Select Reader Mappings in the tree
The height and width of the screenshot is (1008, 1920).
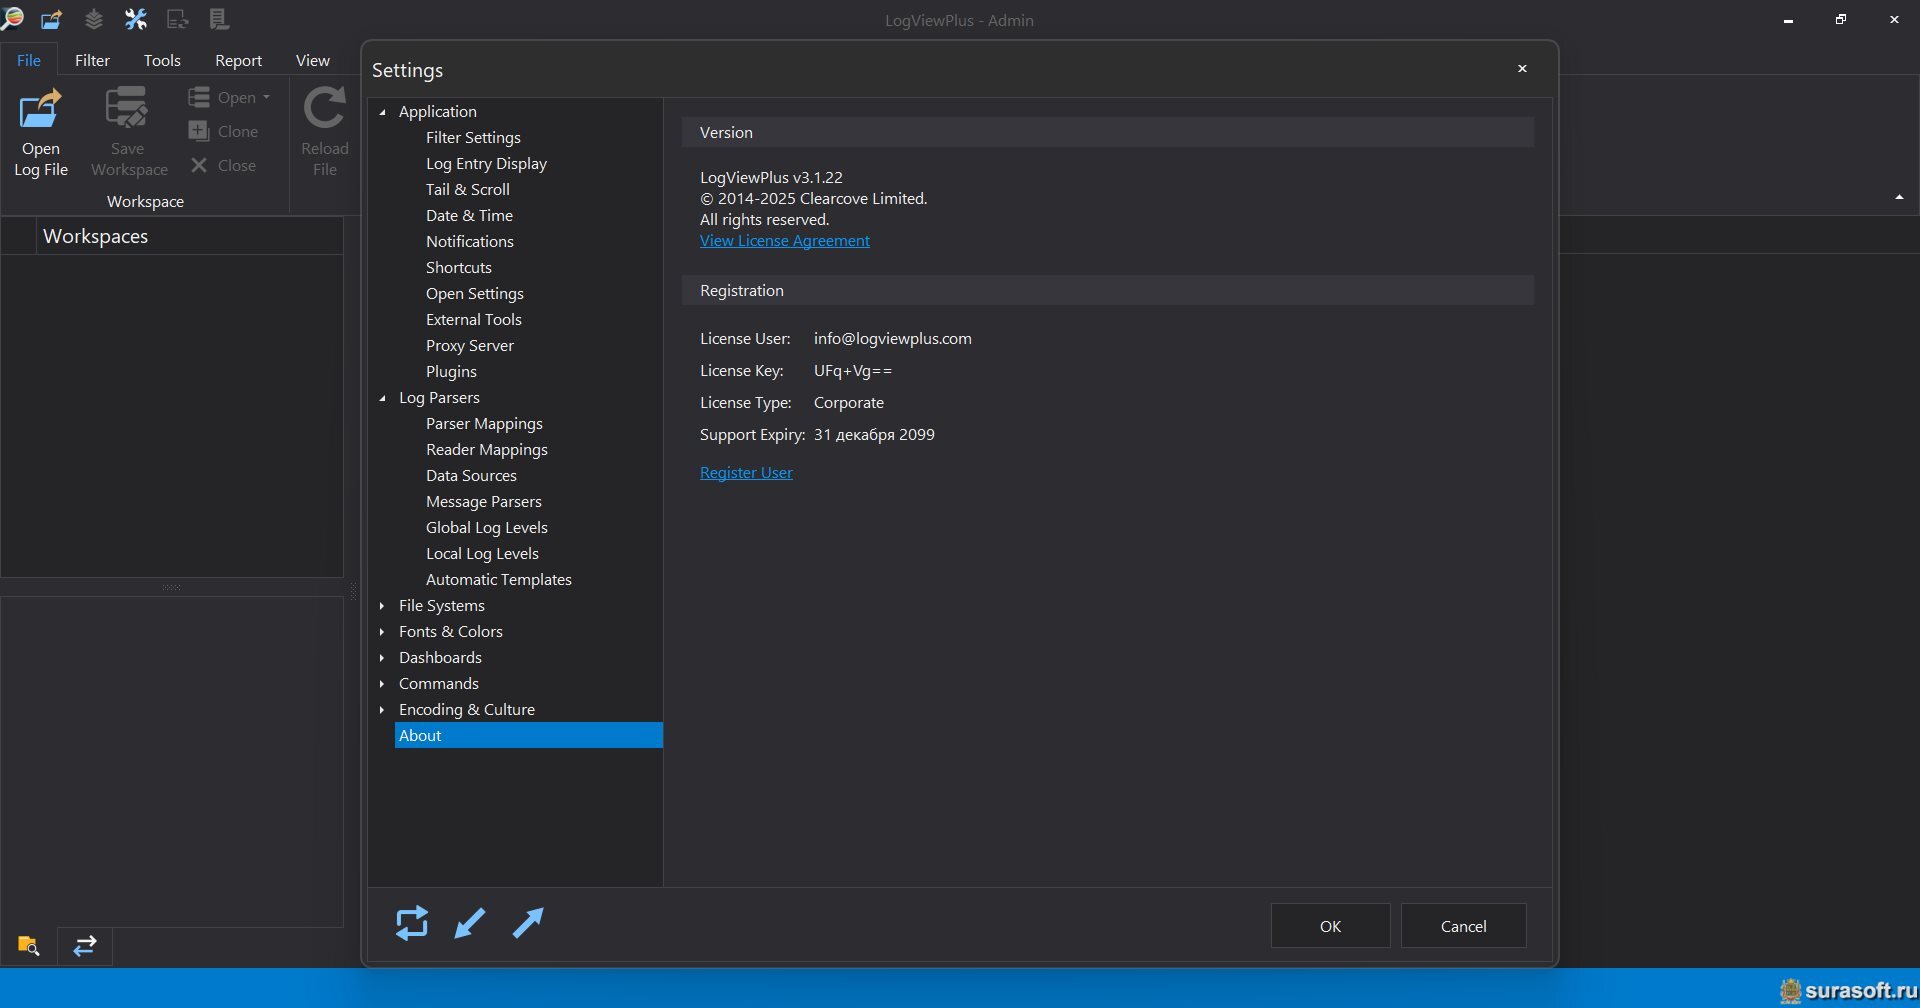(486, 450)
